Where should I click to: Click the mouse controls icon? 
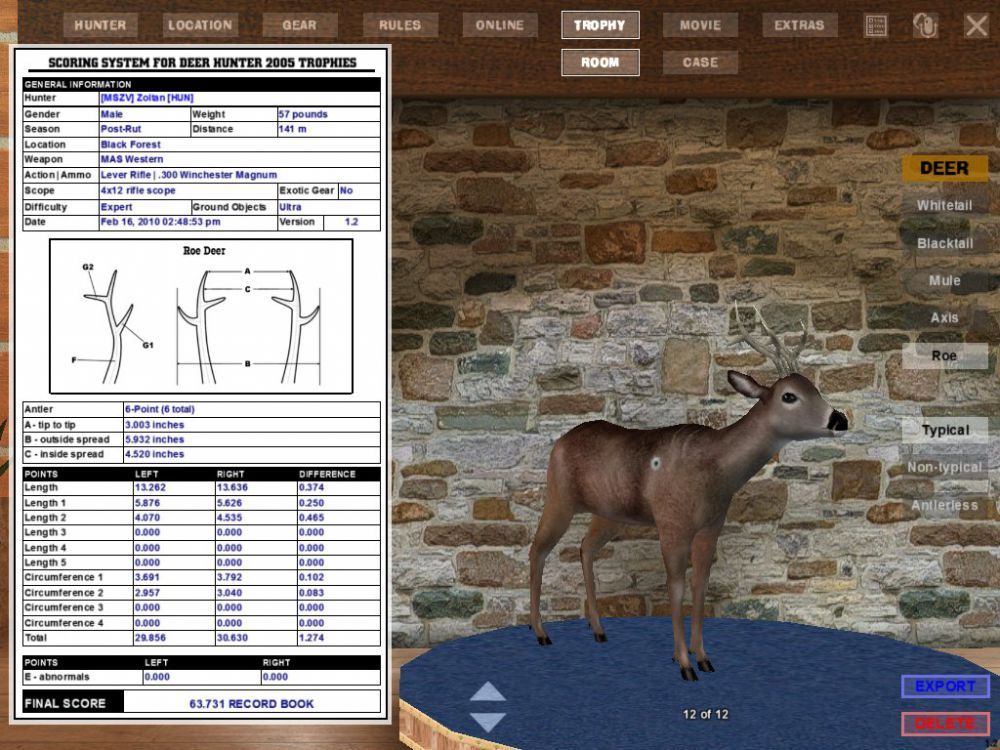coord(926,26)
